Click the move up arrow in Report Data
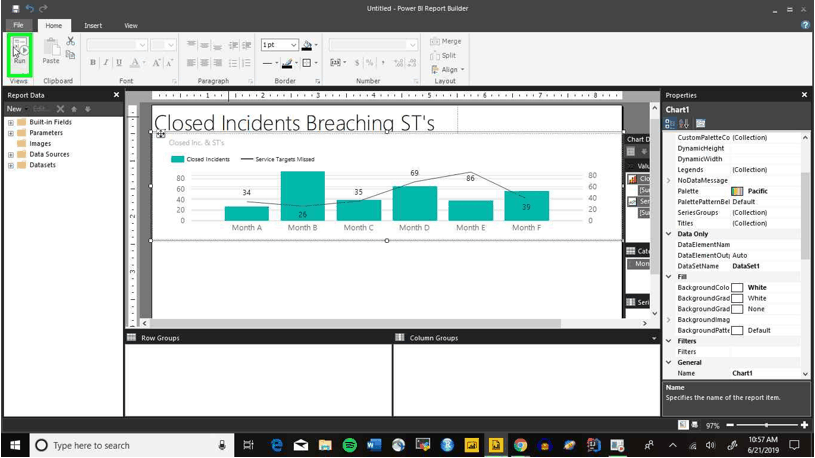 click(74, 109)
